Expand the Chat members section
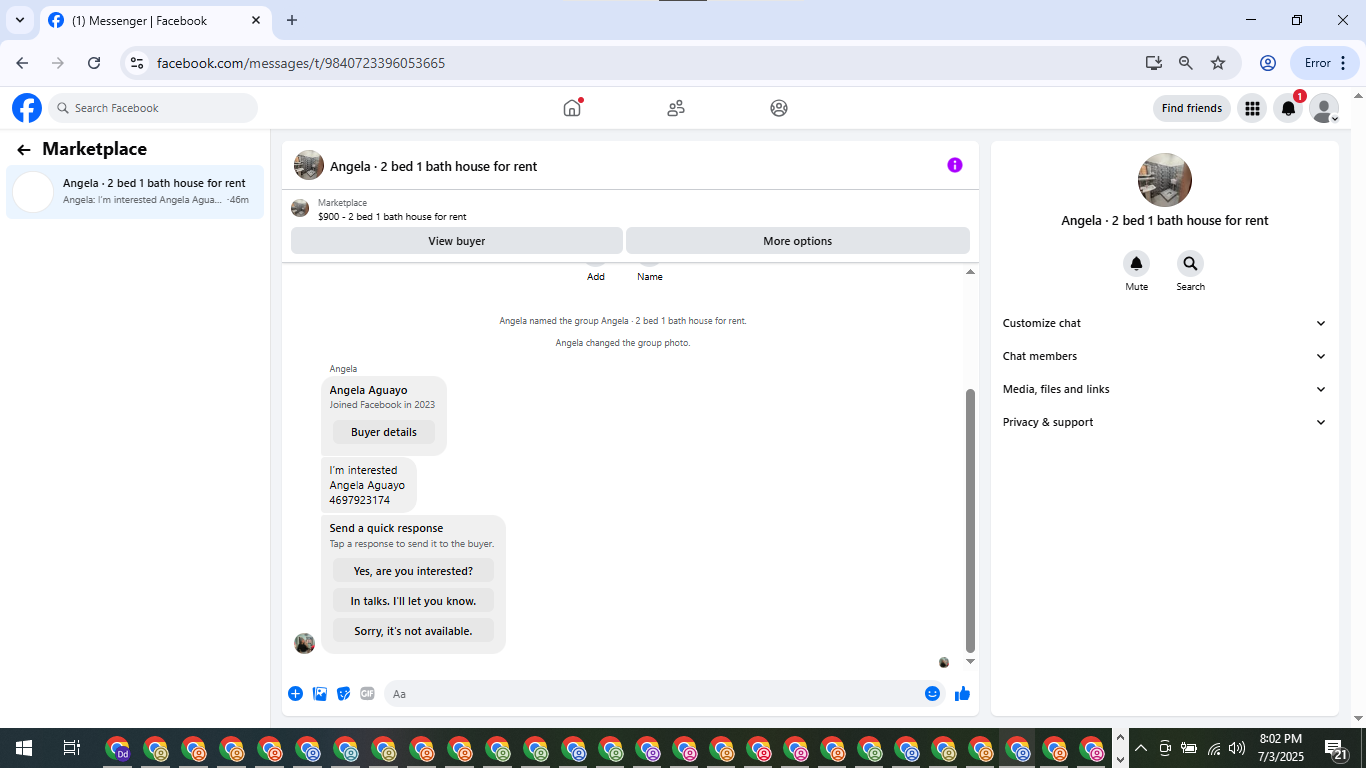The height and width of the screenshot is (768, 1366). click(x=1164, y=356)
